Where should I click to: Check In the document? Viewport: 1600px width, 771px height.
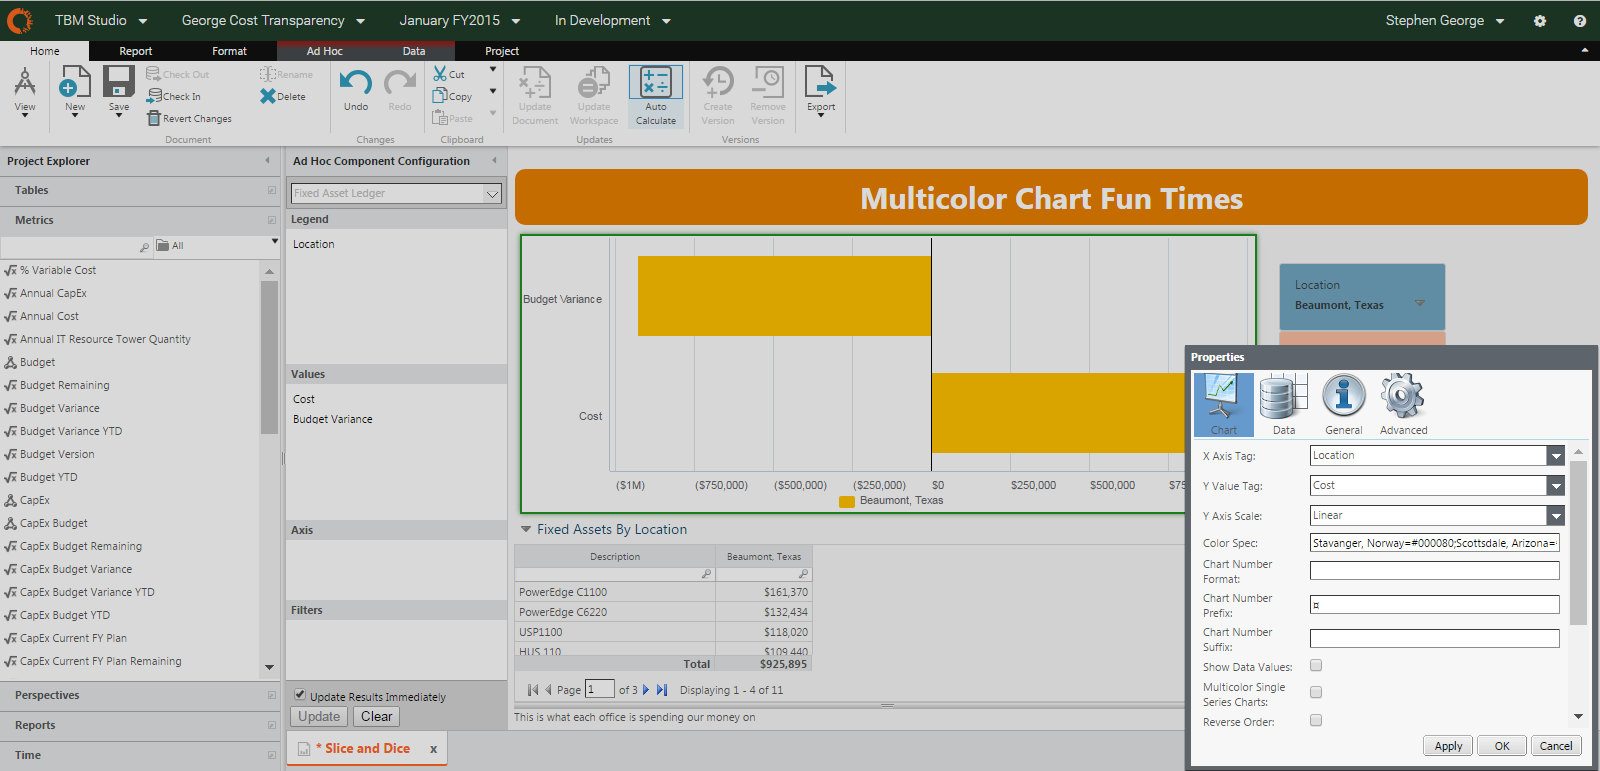click(174, 96)
